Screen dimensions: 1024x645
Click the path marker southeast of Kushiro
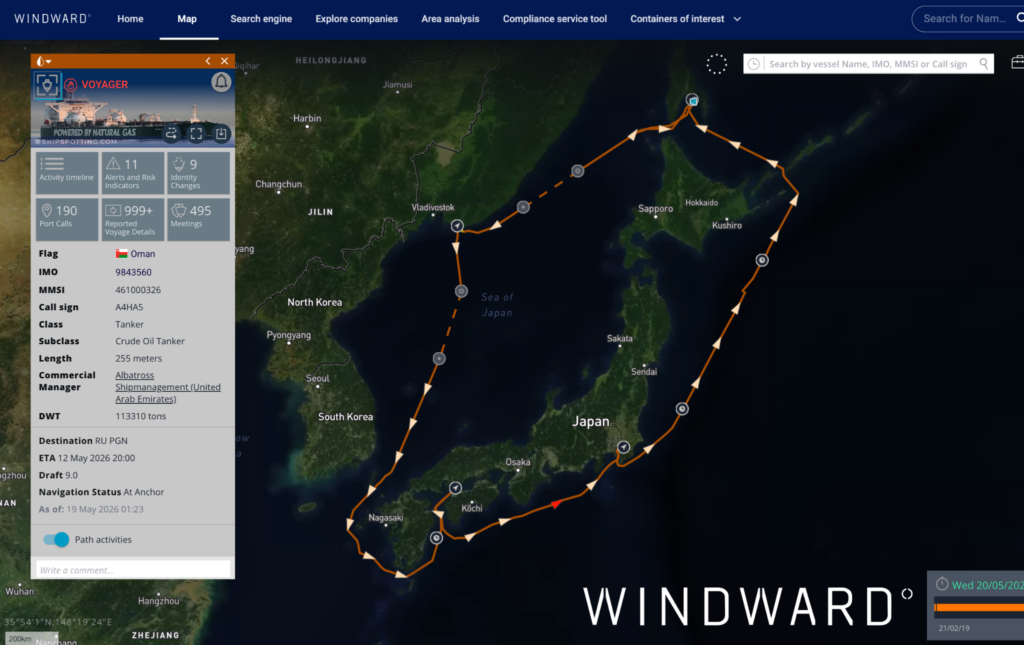click(762, 260)
